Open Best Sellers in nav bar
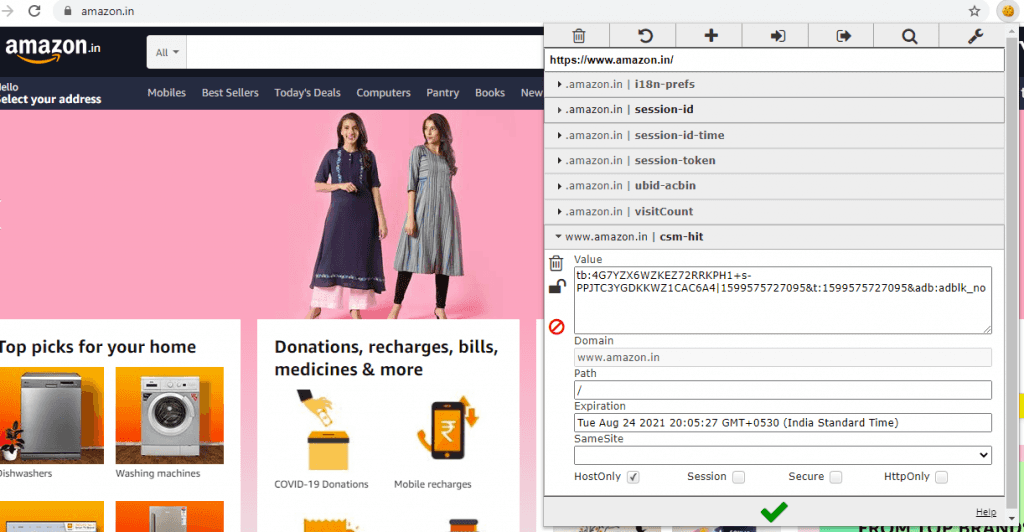This screenshot has height=532, width=1024. point(230,93)
